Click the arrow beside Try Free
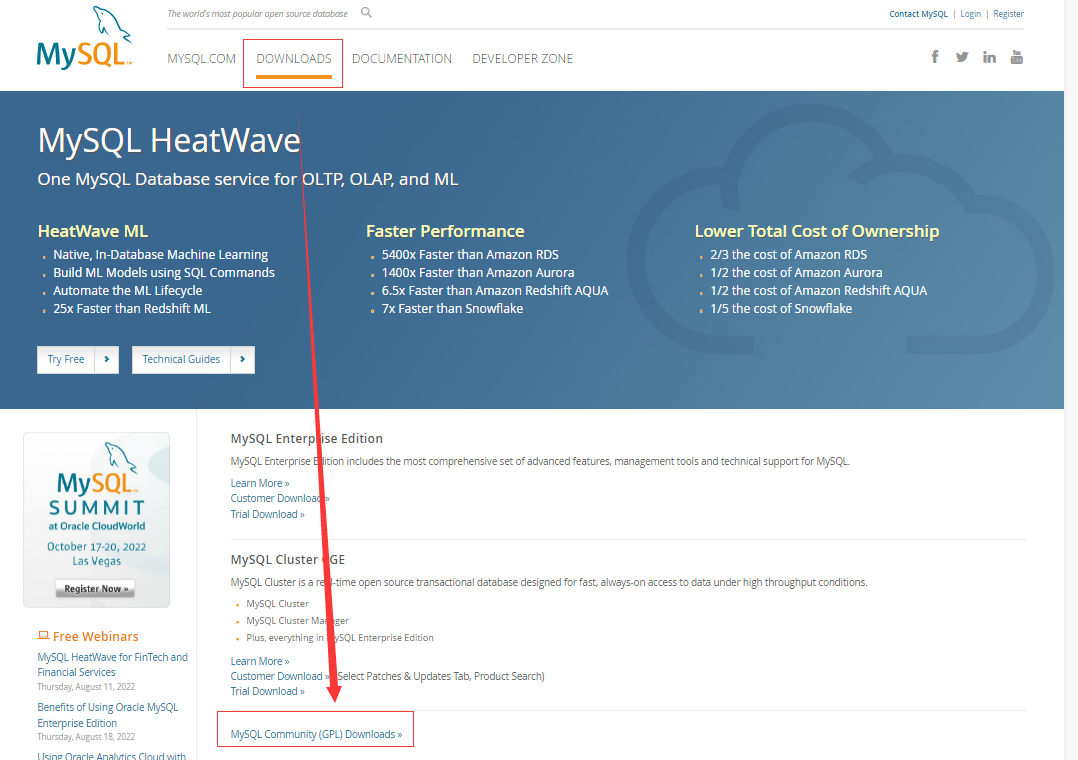The width and height of the screenshot is (1078, 760). (x=107, y=360)
